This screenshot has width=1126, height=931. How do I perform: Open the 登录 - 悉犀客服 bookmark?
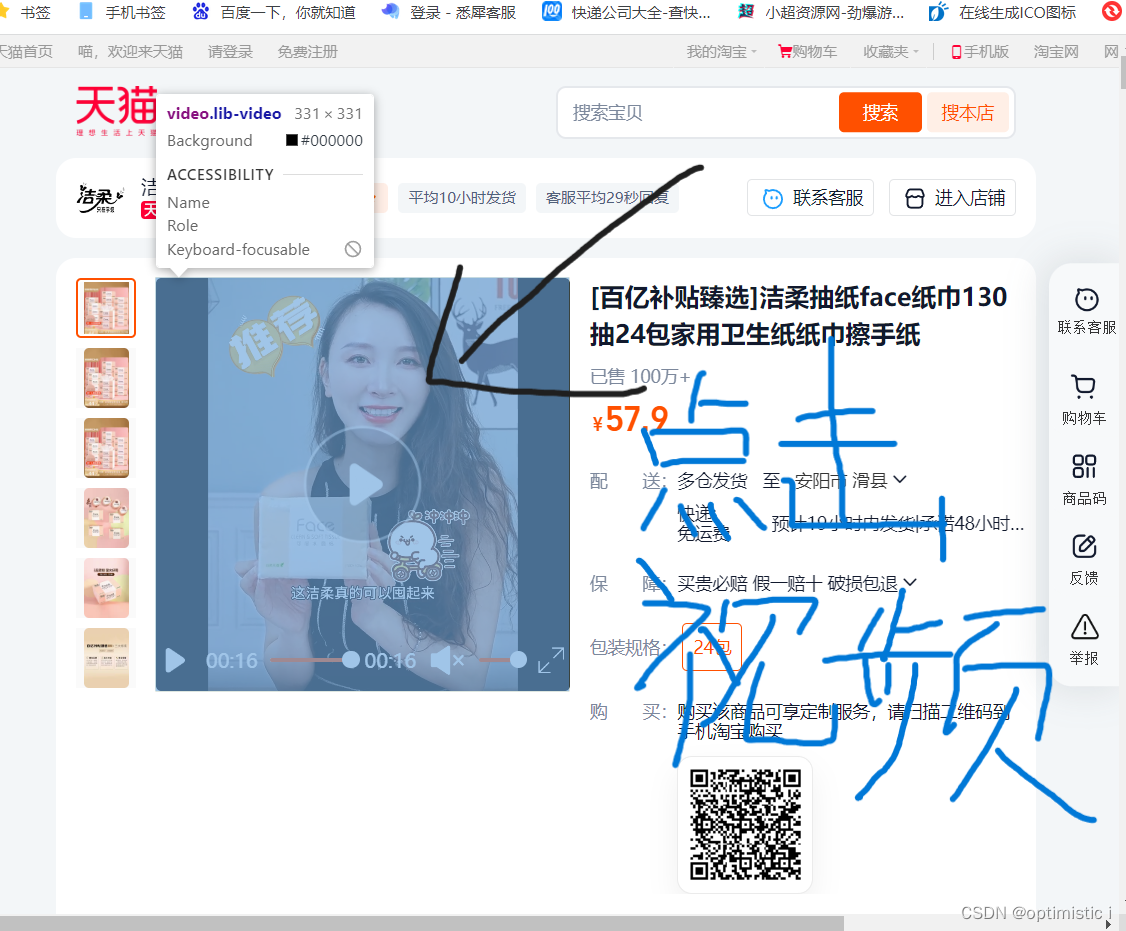450,12
